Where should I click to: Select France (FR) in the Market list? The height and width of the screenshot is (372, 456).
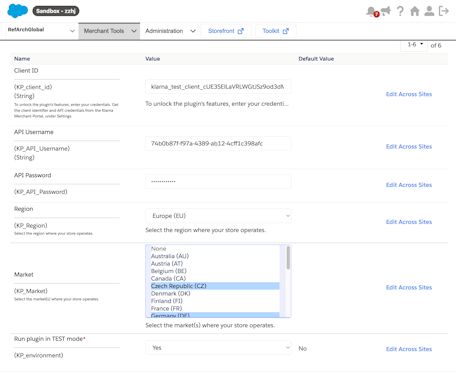(215, 308)
